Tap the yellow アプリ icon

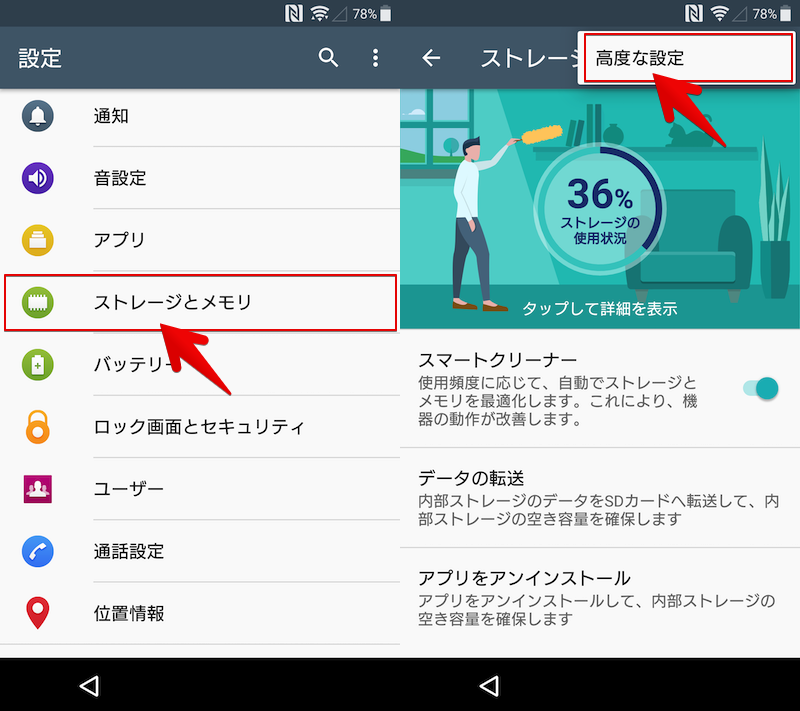point(38,240)
